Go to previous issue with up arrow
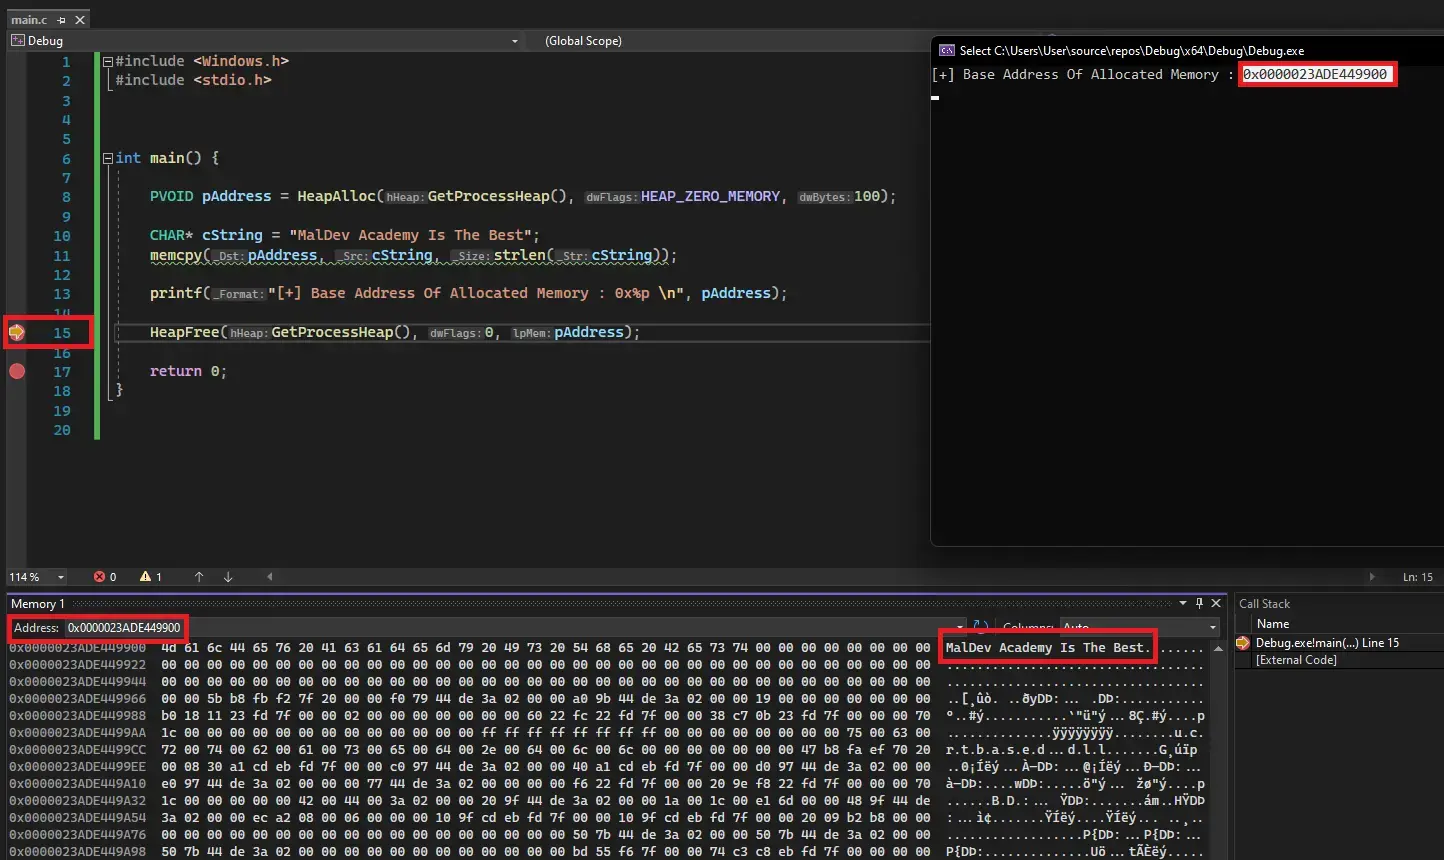 click(199, 577)
